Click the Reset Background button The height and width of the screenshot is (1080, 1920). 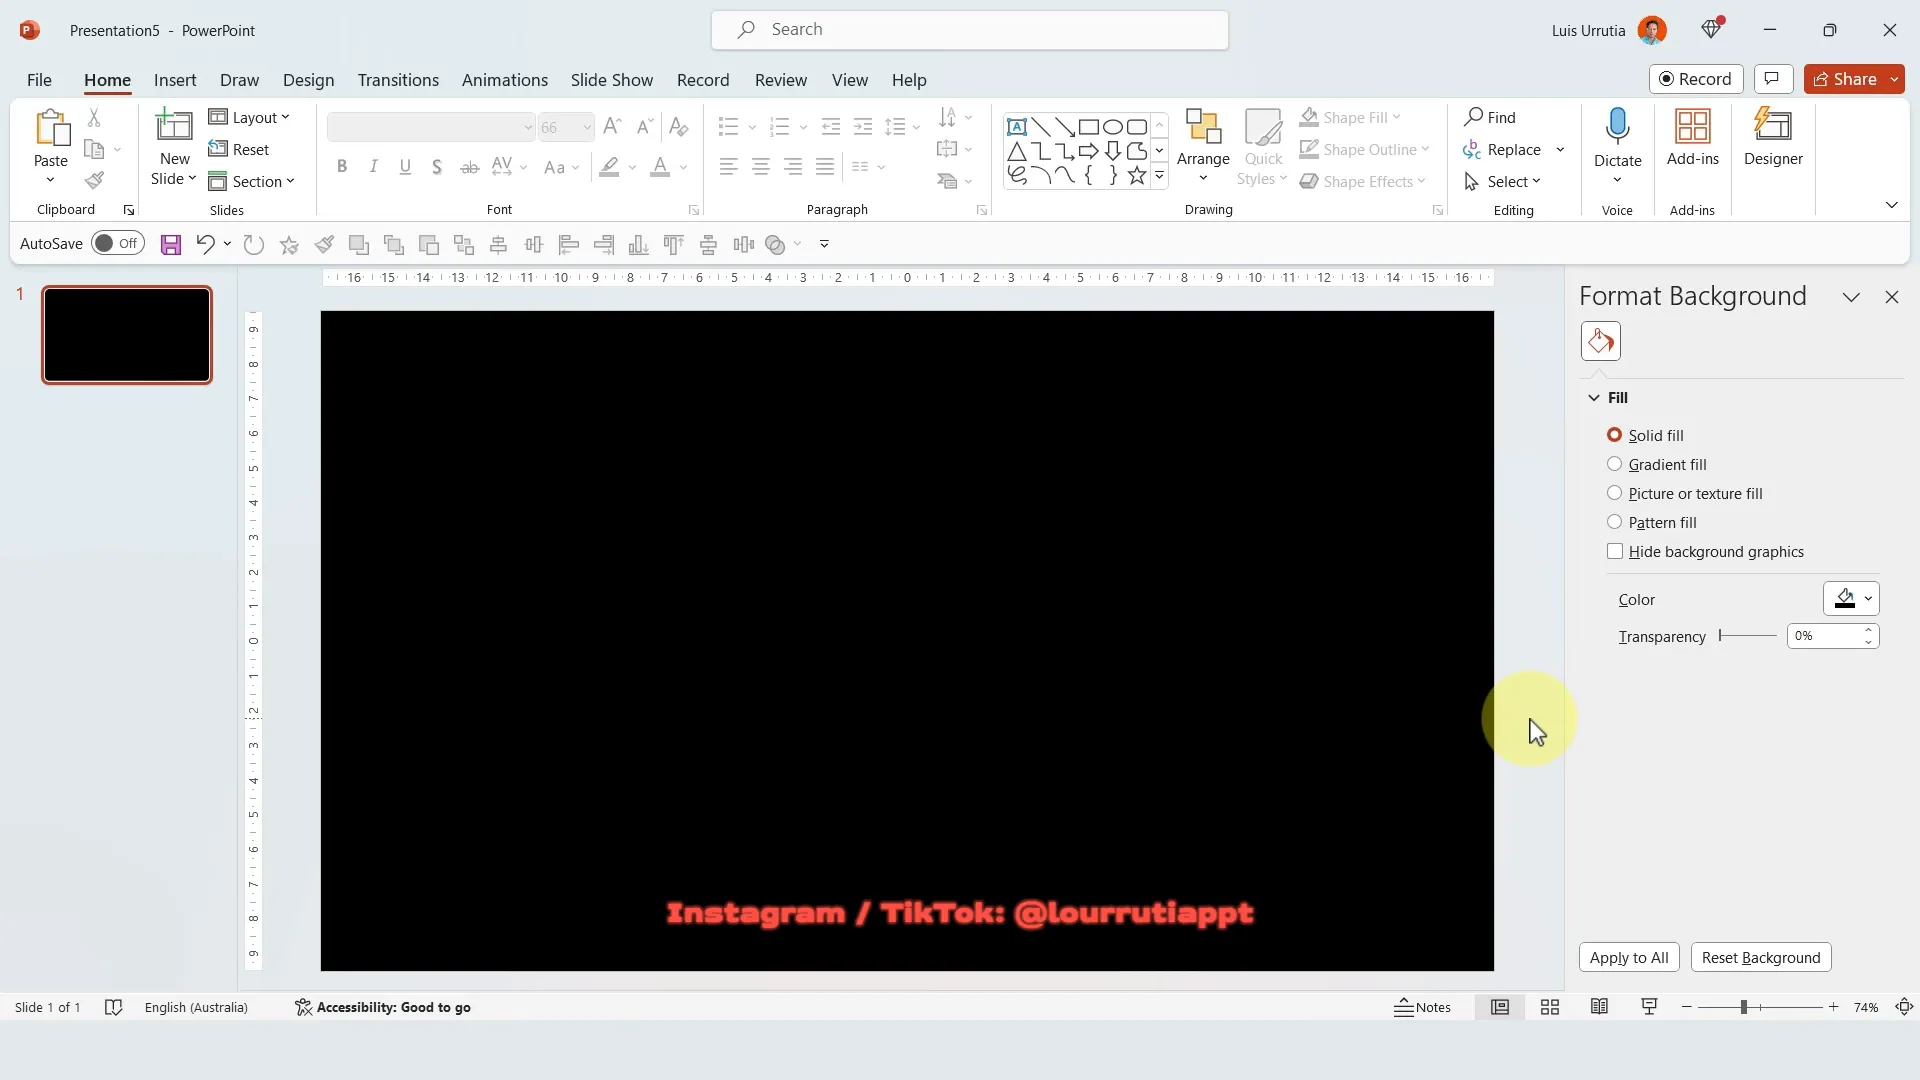point(1761,957)
